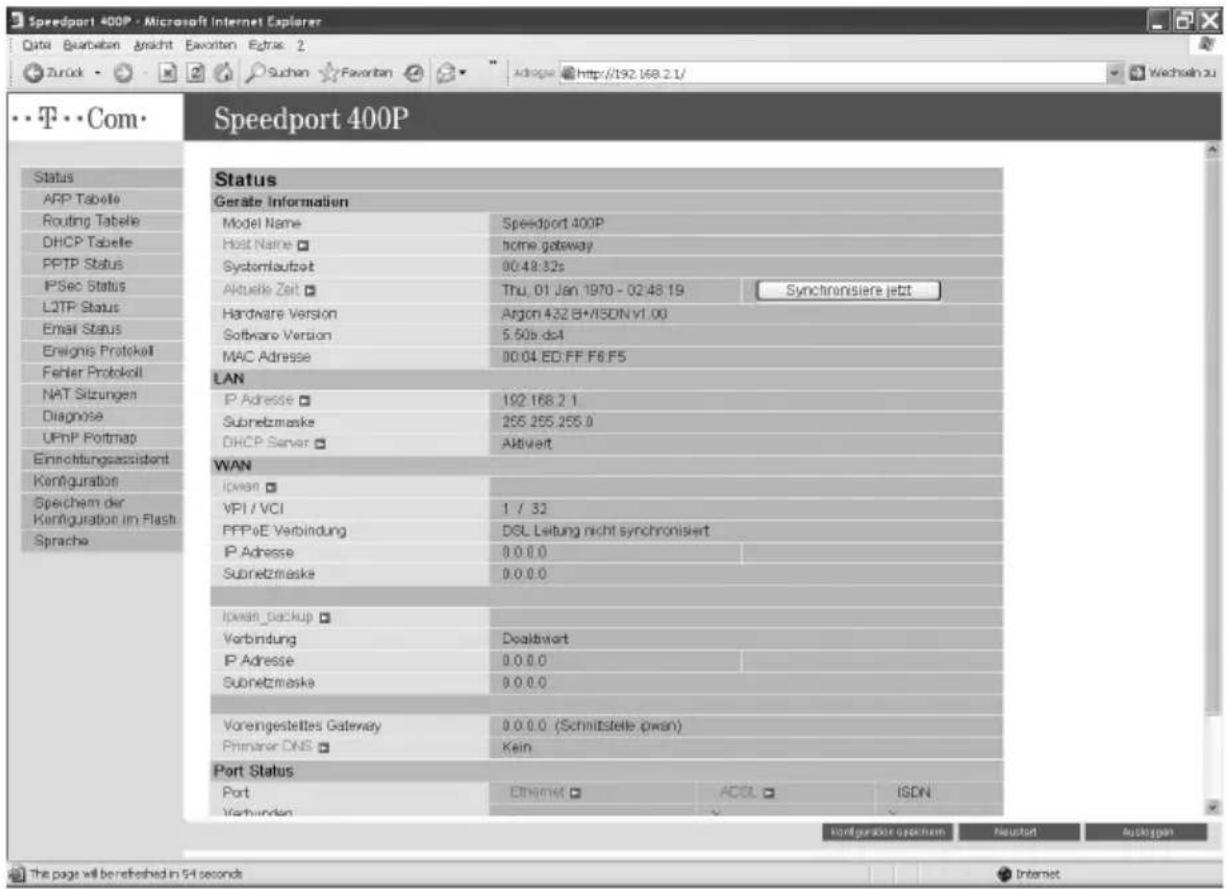Click help icon next to Primärer DNS
Image resolution: width=1226 pixels, height=889 pixels.
[323, 747]
